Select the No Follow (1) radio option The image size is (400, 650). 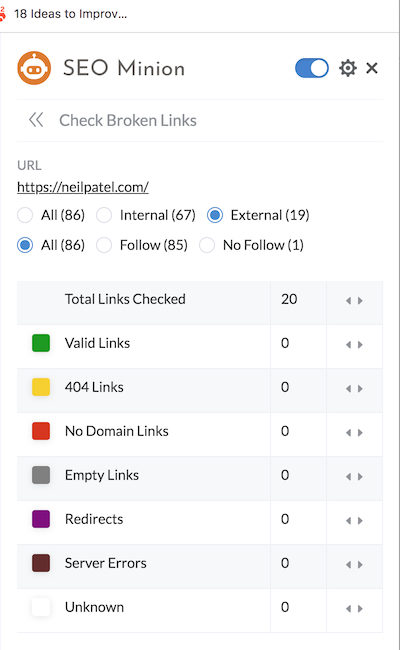[207, 245]
